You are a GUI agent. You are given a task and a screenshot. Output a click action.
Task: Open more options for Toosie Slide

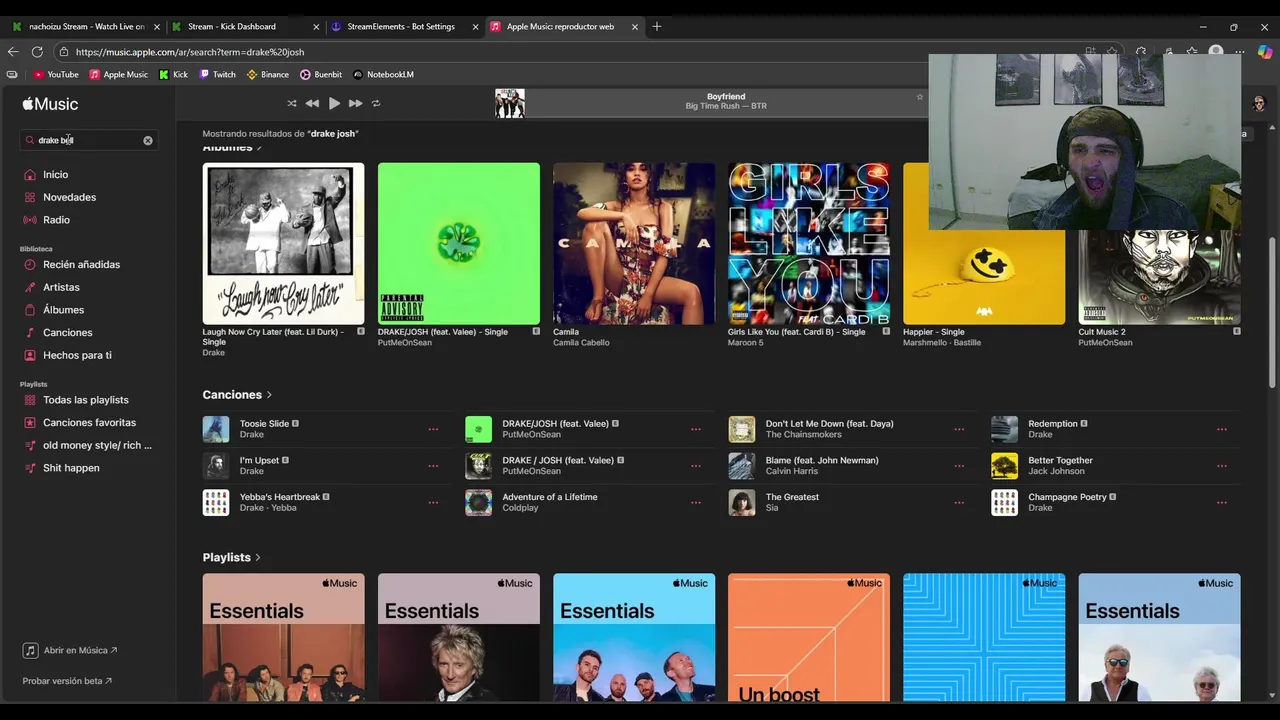[x=433, y=429]
